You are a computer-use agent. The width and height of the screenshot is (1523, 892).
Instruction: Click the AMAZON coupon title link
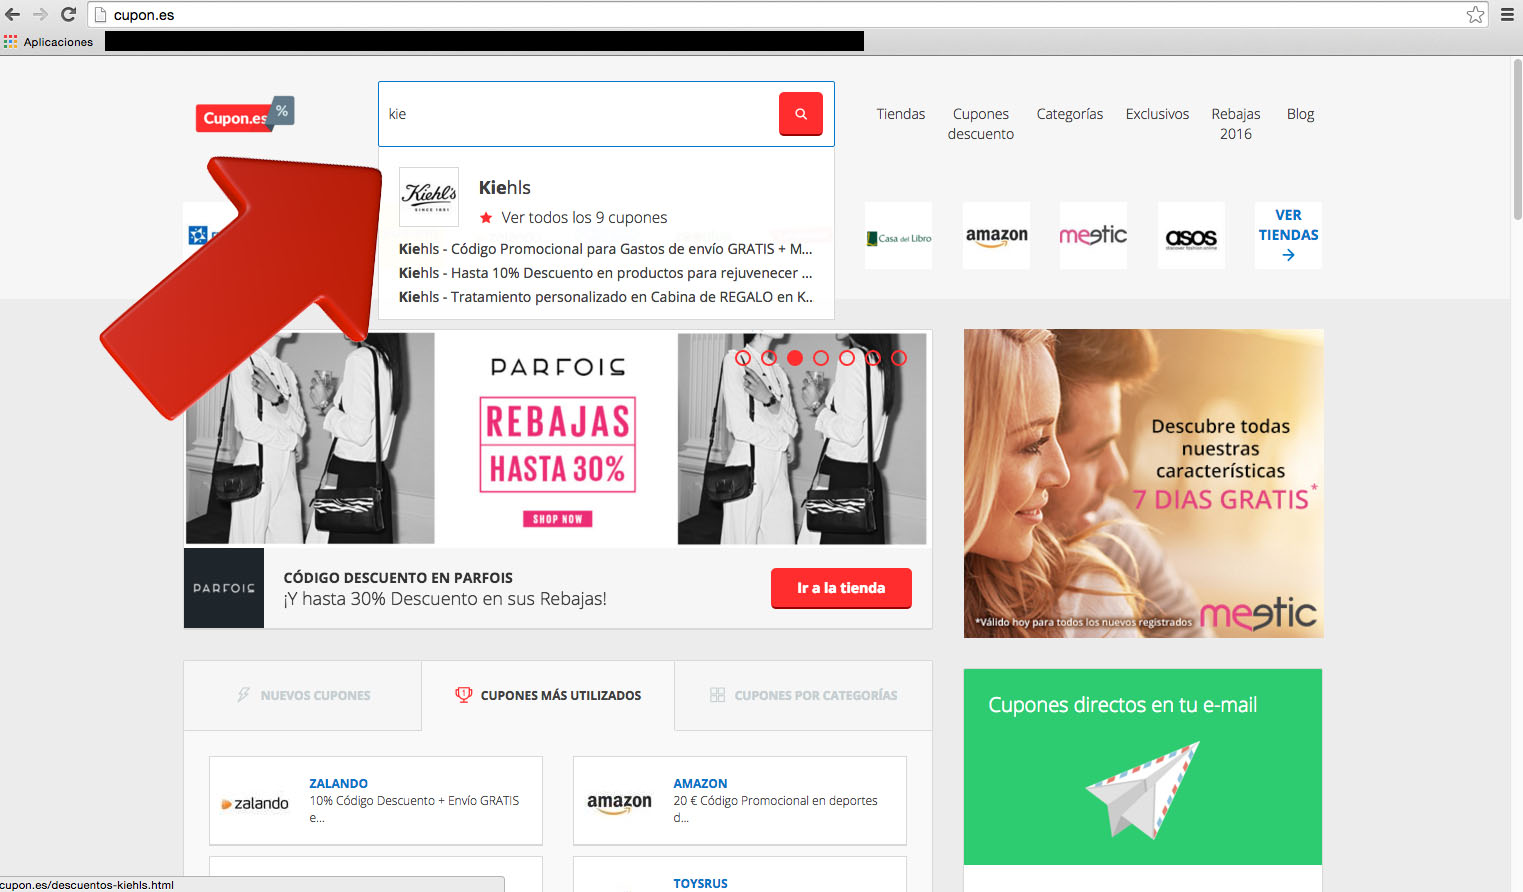[x=700, y=783]
